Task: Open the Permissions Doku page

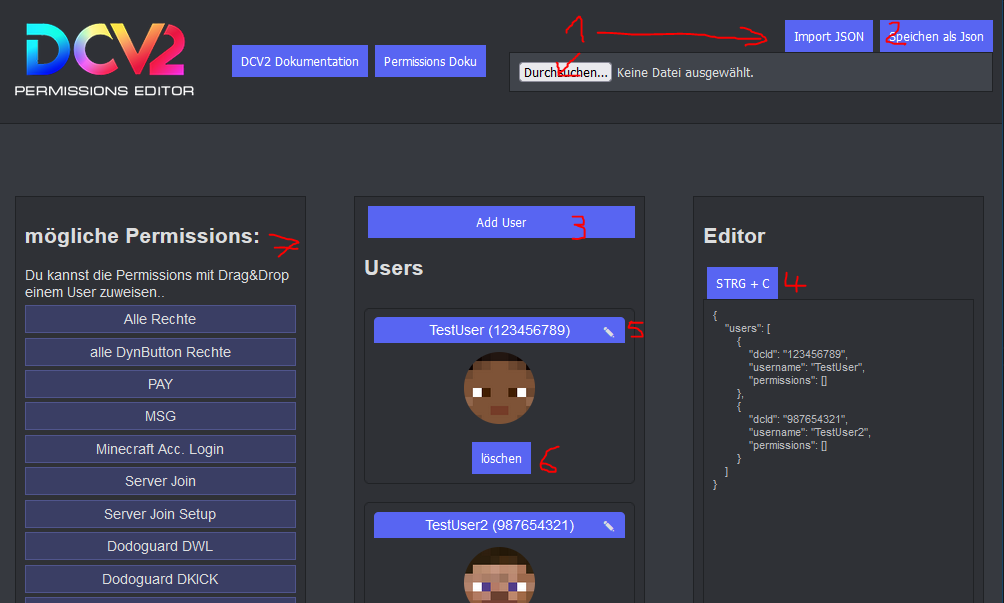Action: (x=430, y=61)
